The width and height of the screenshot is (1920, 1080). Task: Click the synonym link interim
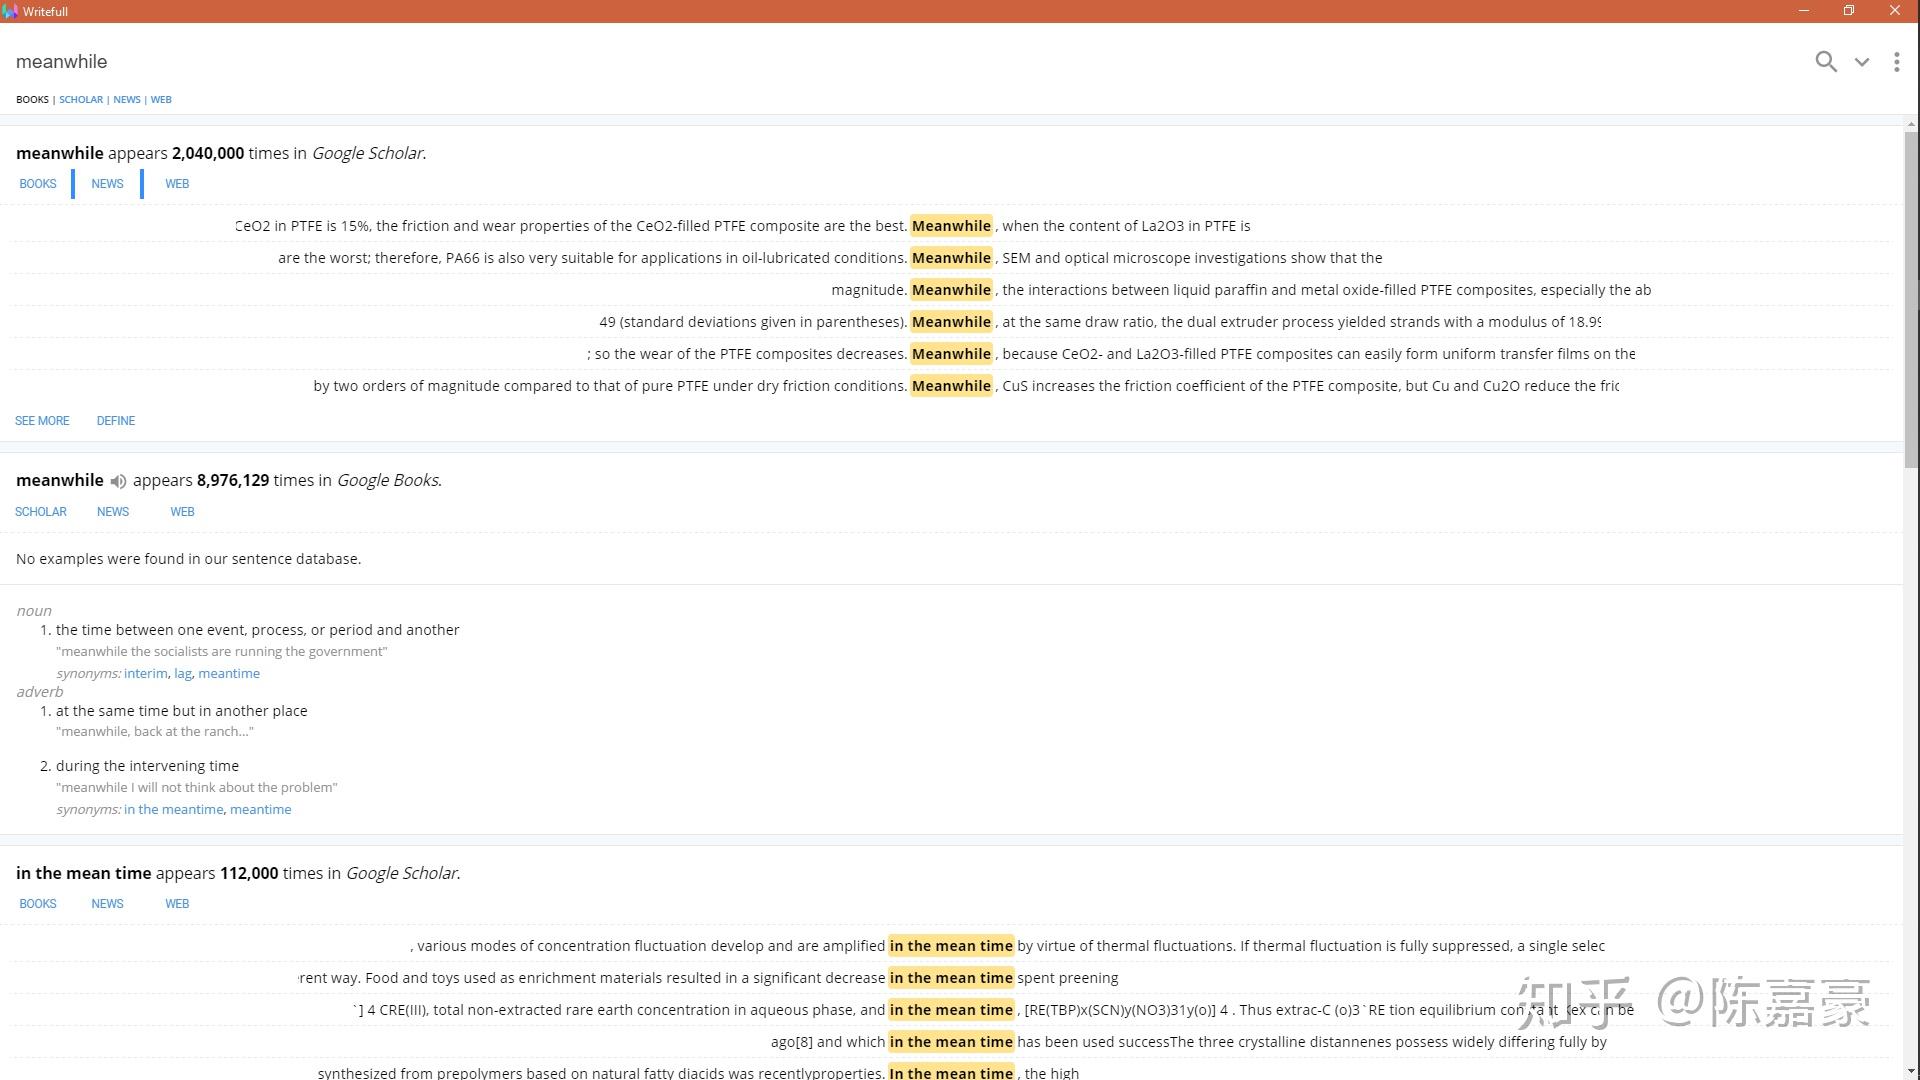click(x=146, y=674)
